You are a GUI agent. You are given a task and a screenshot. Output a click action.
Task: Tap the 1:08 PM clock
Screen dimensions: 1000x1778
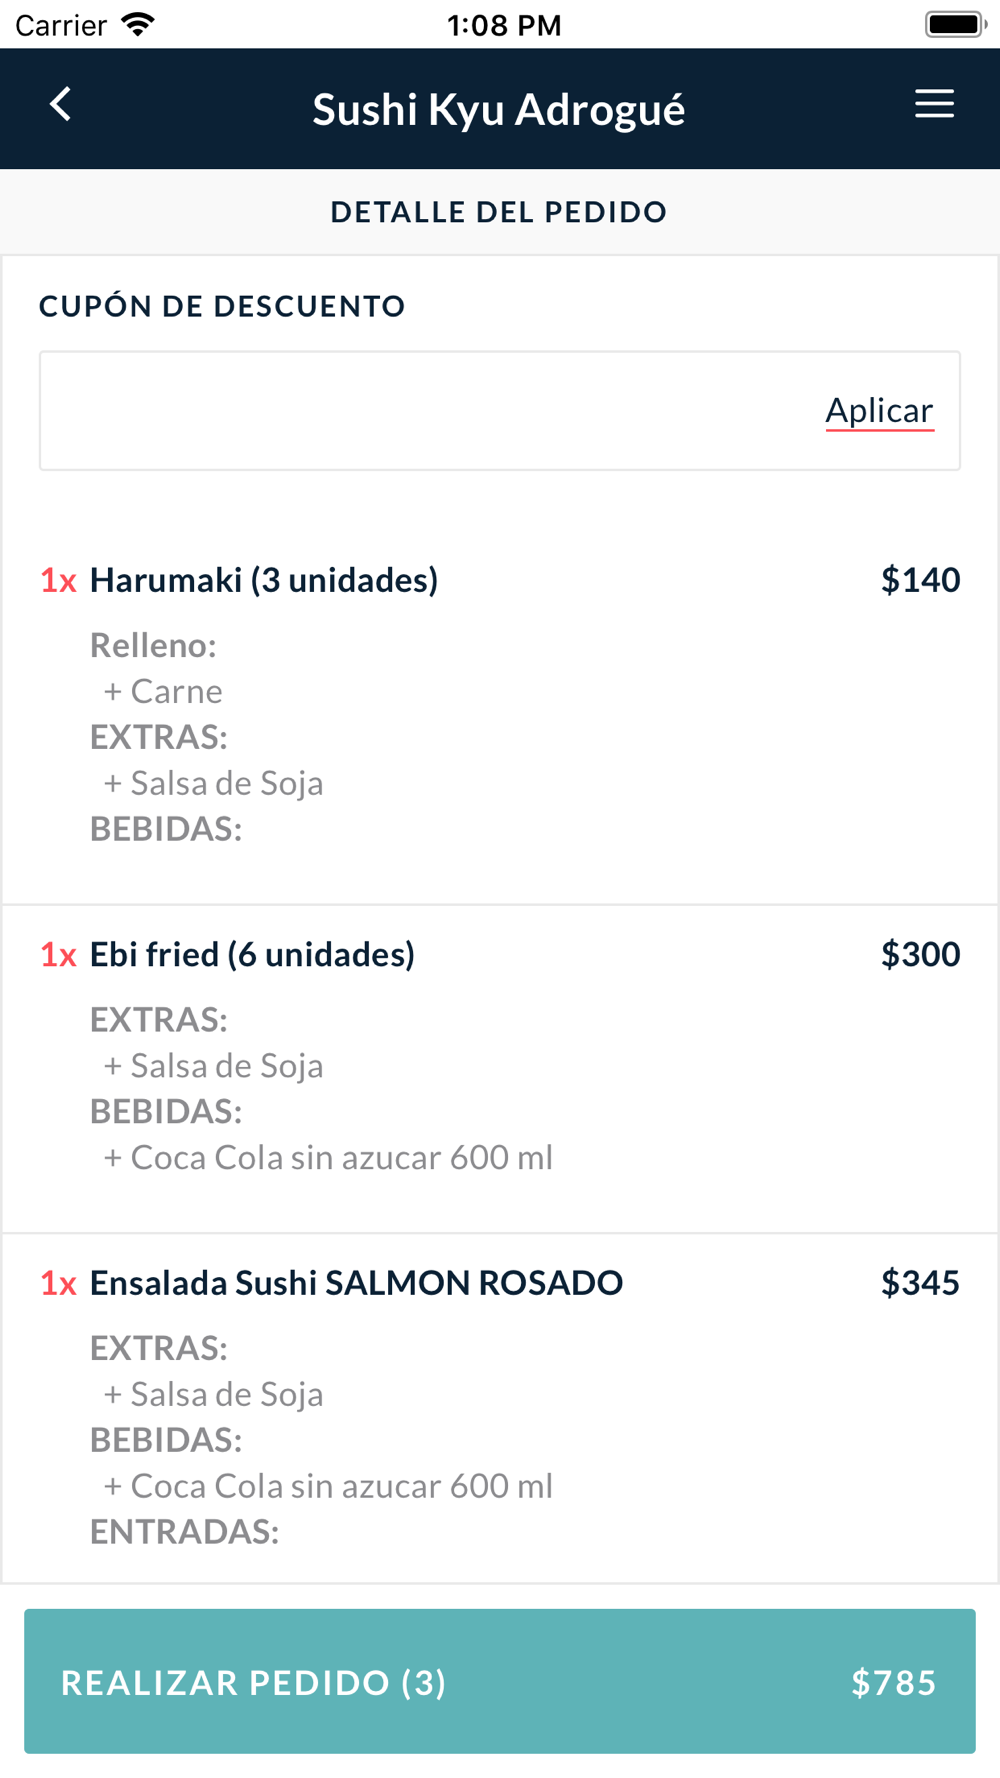pyautogui.click(x=504, y=25)
